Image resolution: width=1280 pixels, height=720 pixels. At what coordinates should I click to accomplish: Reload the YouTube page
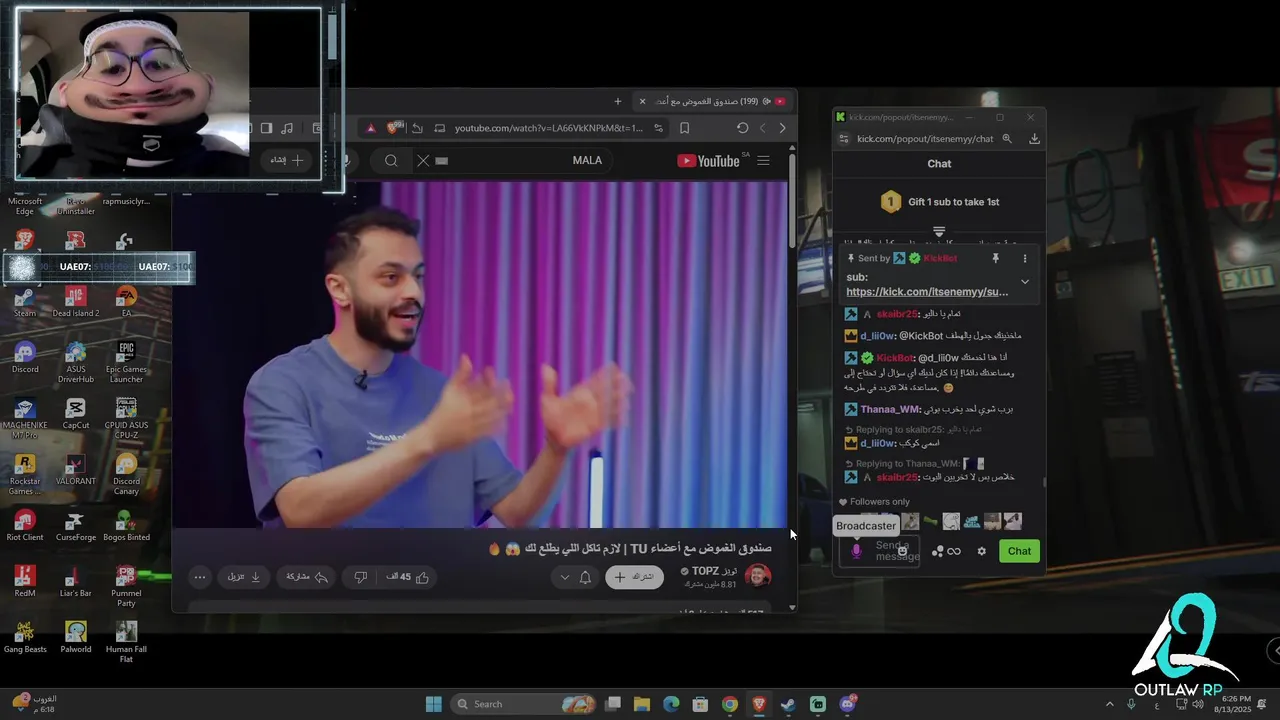pos(742,128)
